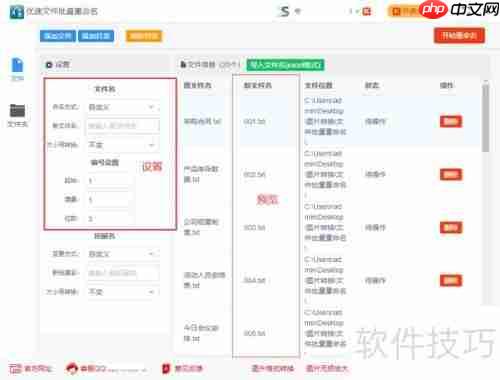Contact support via the QQ avatar icon
500x380 pixels.
point(72,368)
